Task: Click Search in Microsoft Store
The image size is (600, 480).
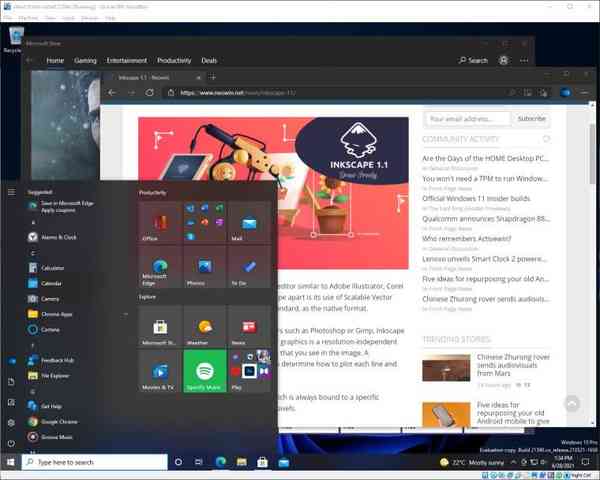Action: click(x=473, y=60)
